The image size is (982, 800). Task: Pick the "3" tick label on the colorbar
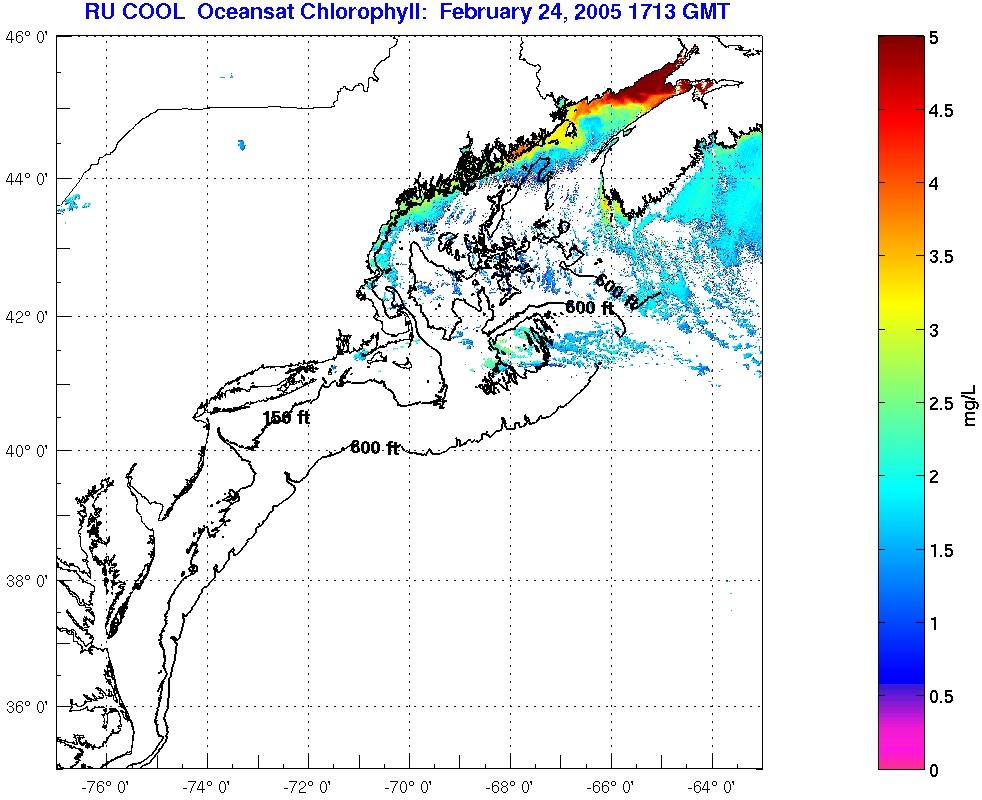pos(934,330)
